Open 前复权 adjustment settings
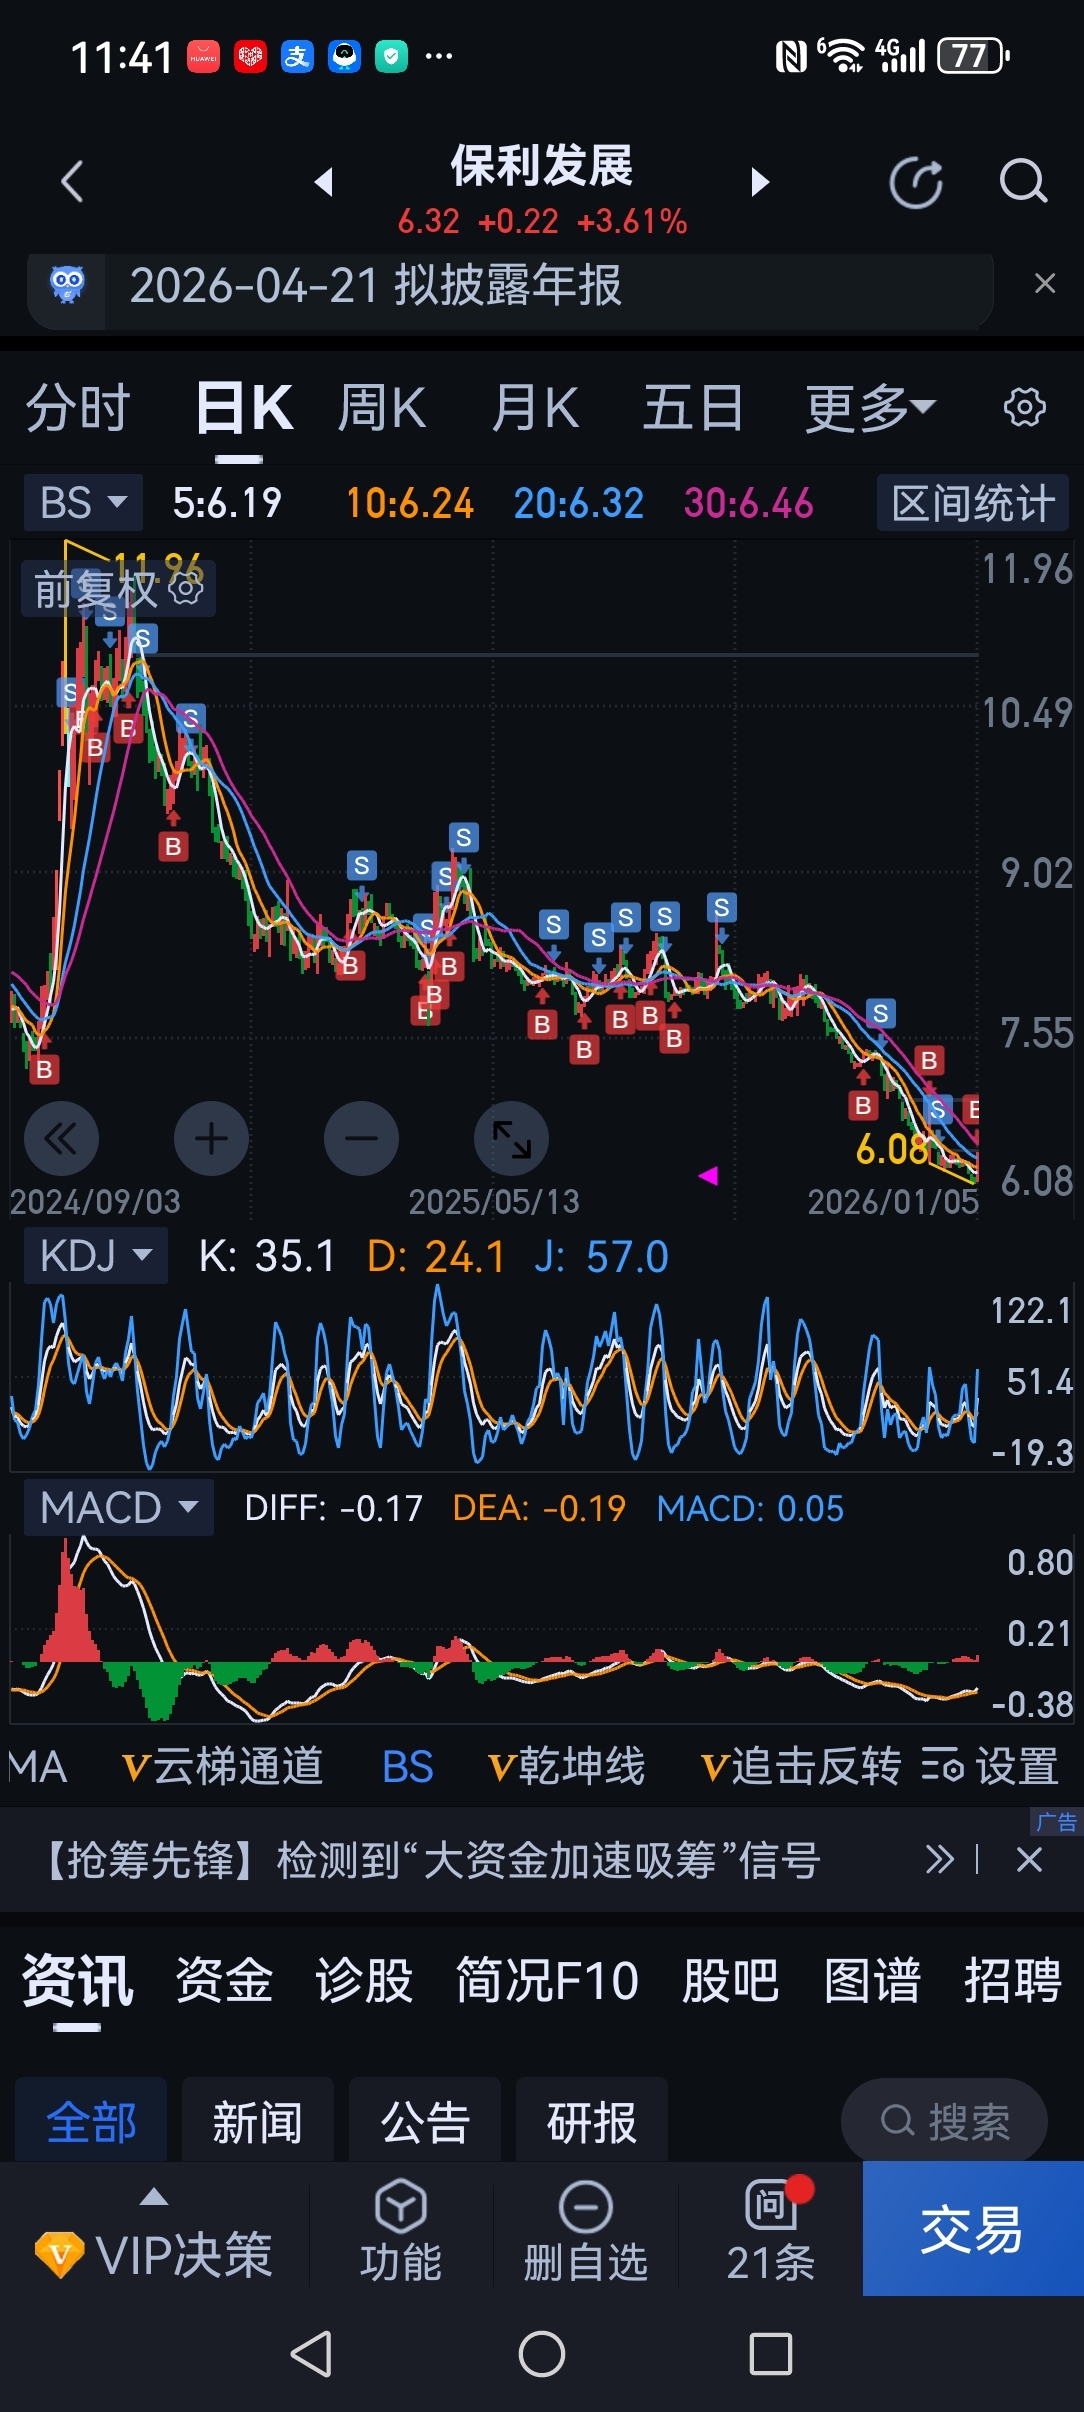 (118, 589)
